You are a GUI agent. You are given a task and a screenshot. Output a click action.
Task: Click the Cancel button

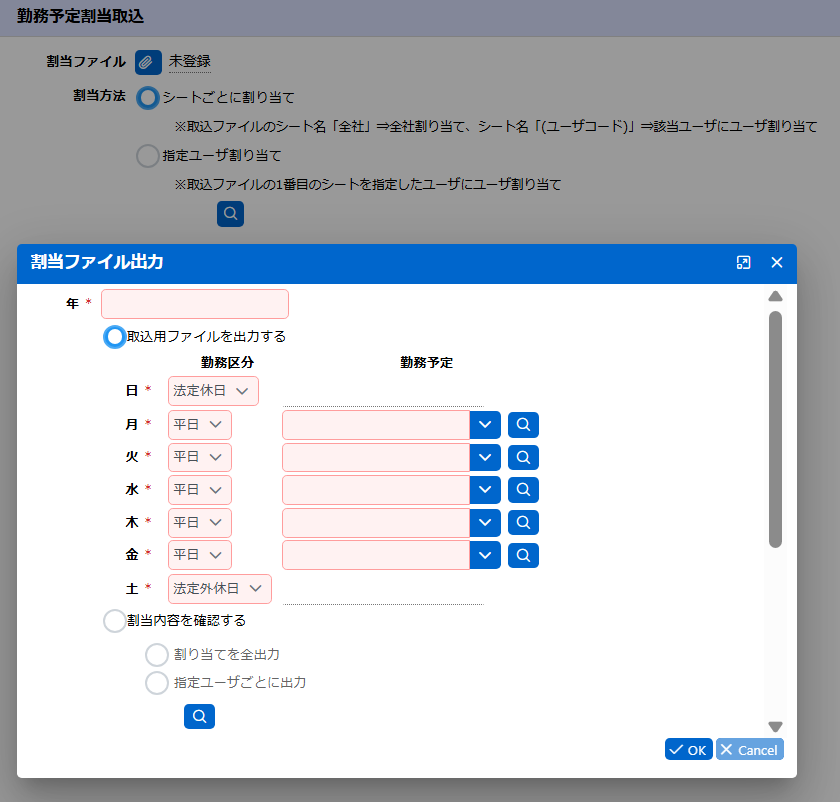click(x=749, y=749)
